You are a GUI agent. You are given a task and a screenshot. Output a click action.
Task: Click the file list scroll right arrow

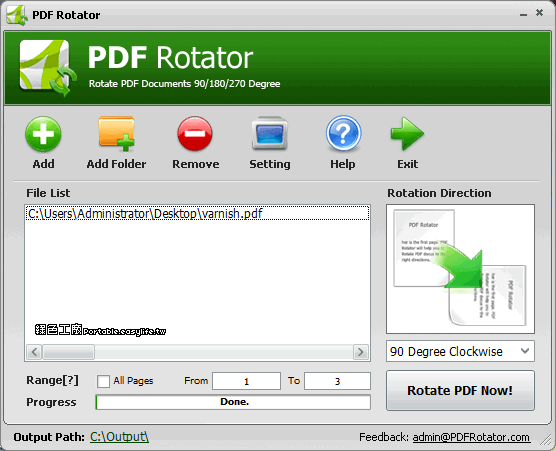[x=361, y=352]
